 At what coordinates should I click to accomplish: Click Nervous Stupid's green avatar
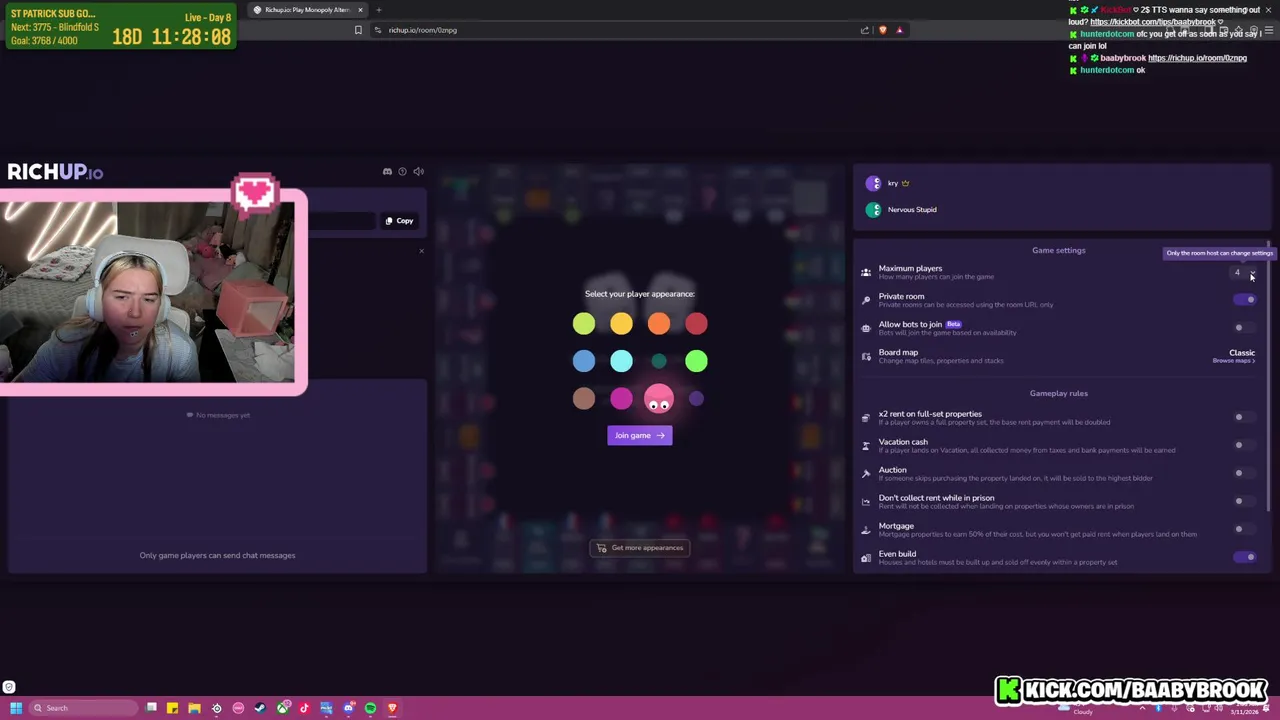coord(874,210)
